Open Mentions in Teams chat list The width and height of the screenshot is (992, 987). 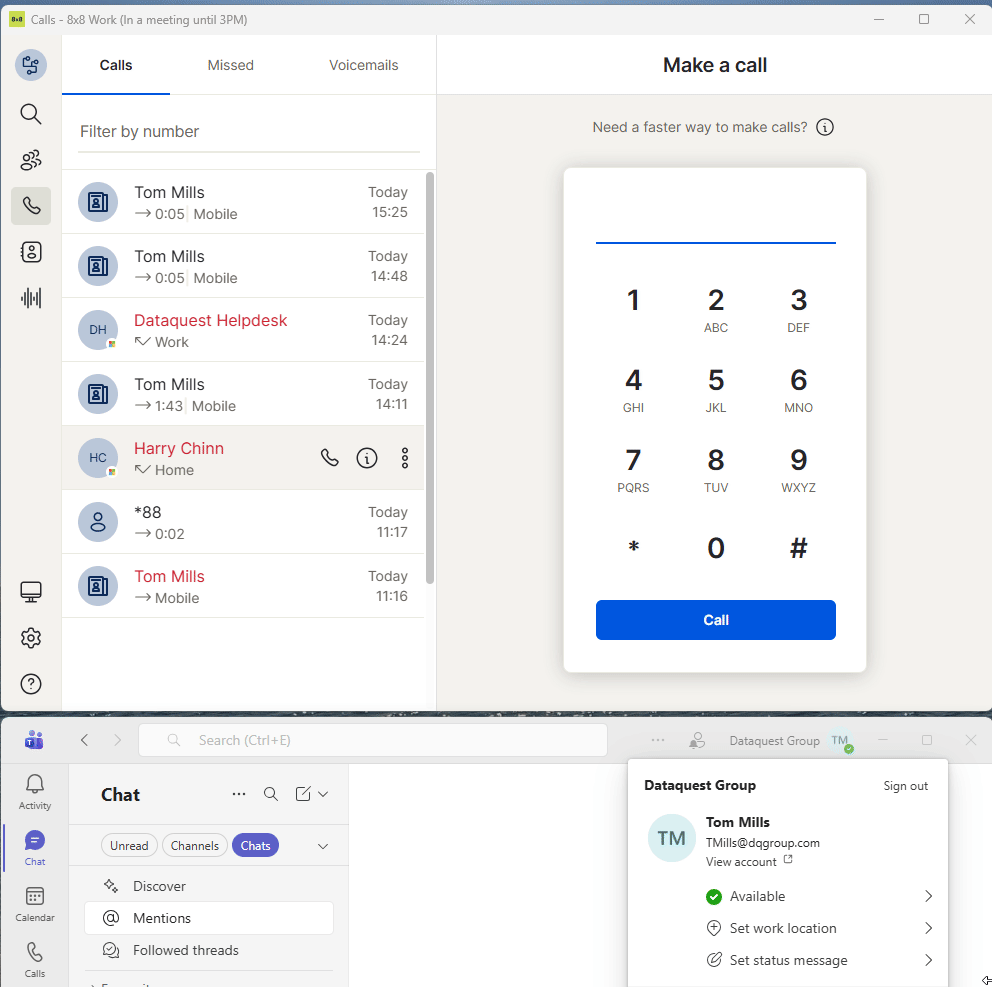tap(209, 918)
